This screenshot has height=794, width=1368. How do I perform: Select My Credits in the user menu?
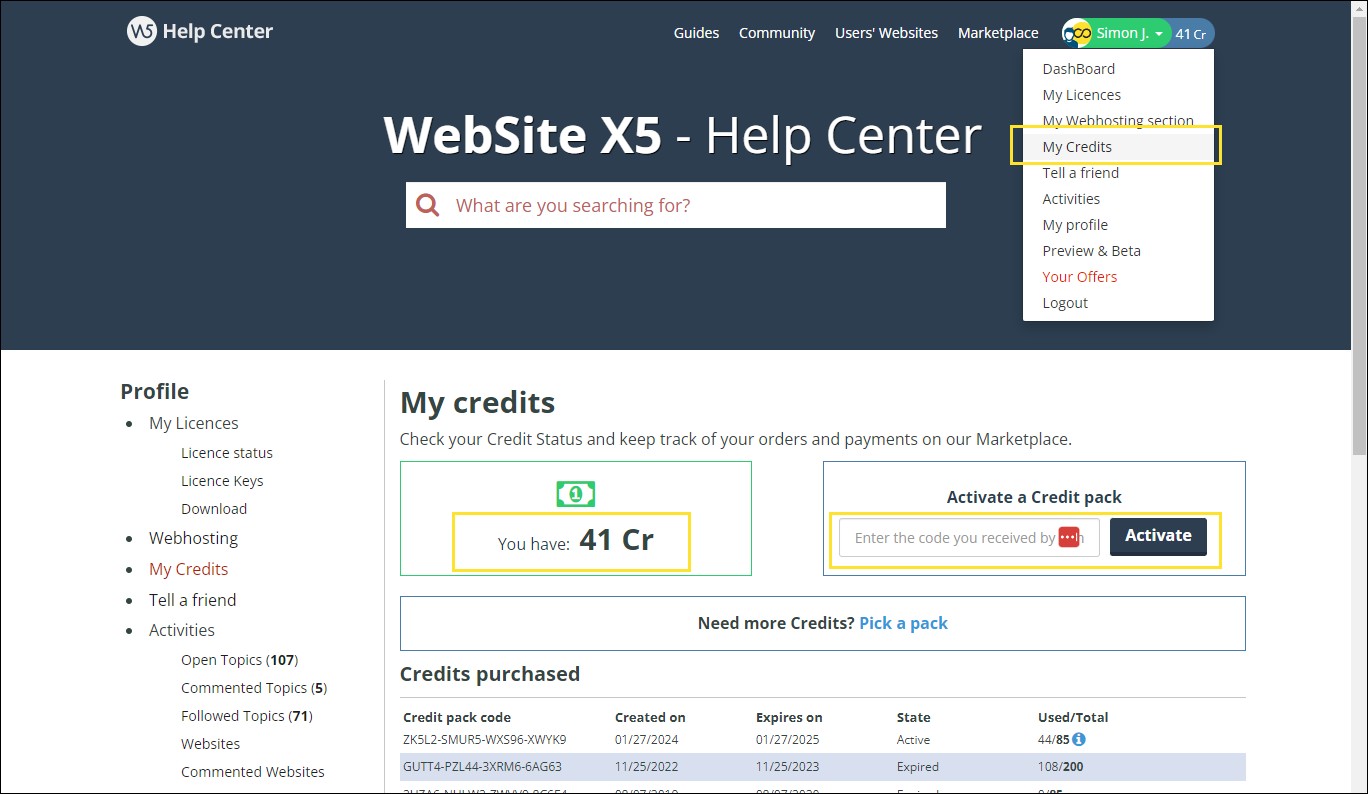tap(1118, 147)
